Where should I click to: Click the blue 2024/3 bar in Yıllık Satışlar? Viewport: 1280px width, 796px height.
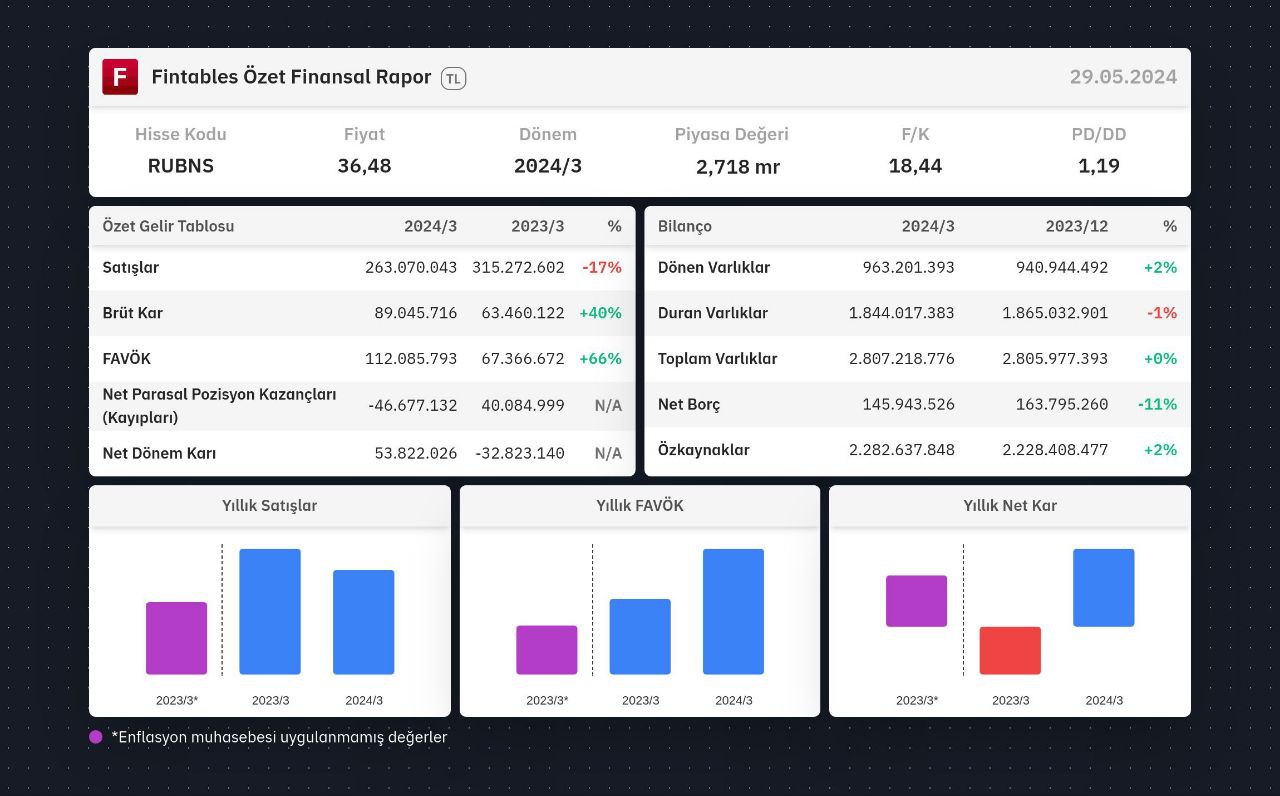pos(364,622)
